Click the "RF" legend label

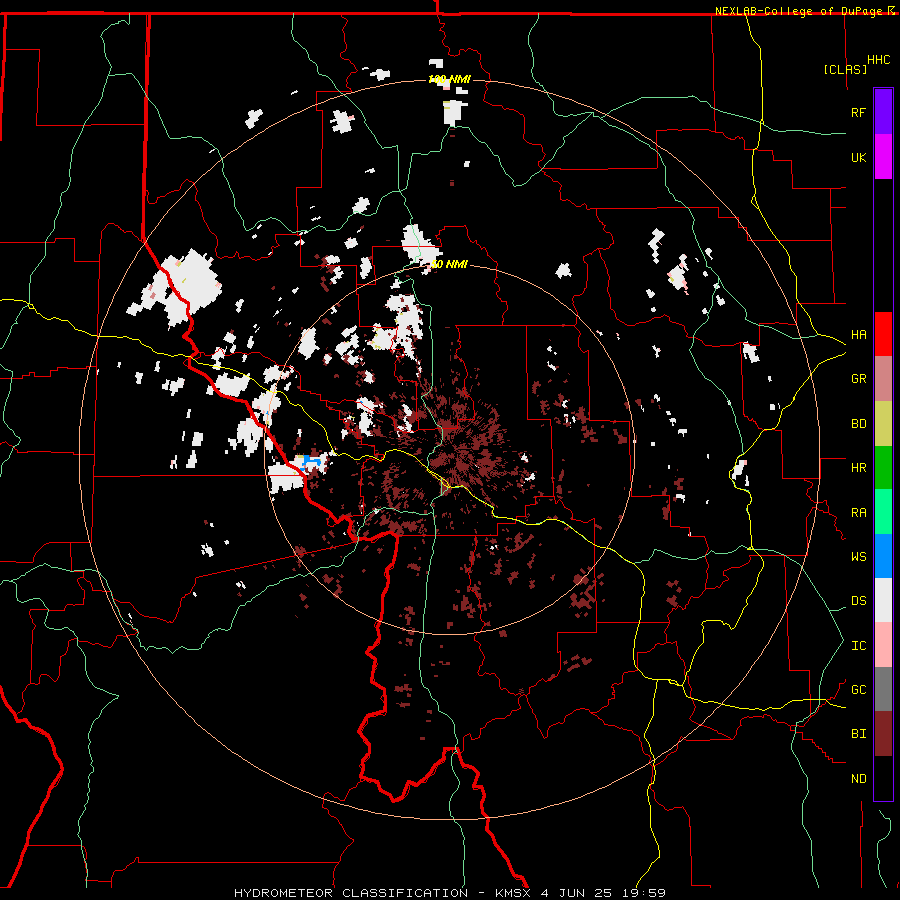click(x=858, y=112)
